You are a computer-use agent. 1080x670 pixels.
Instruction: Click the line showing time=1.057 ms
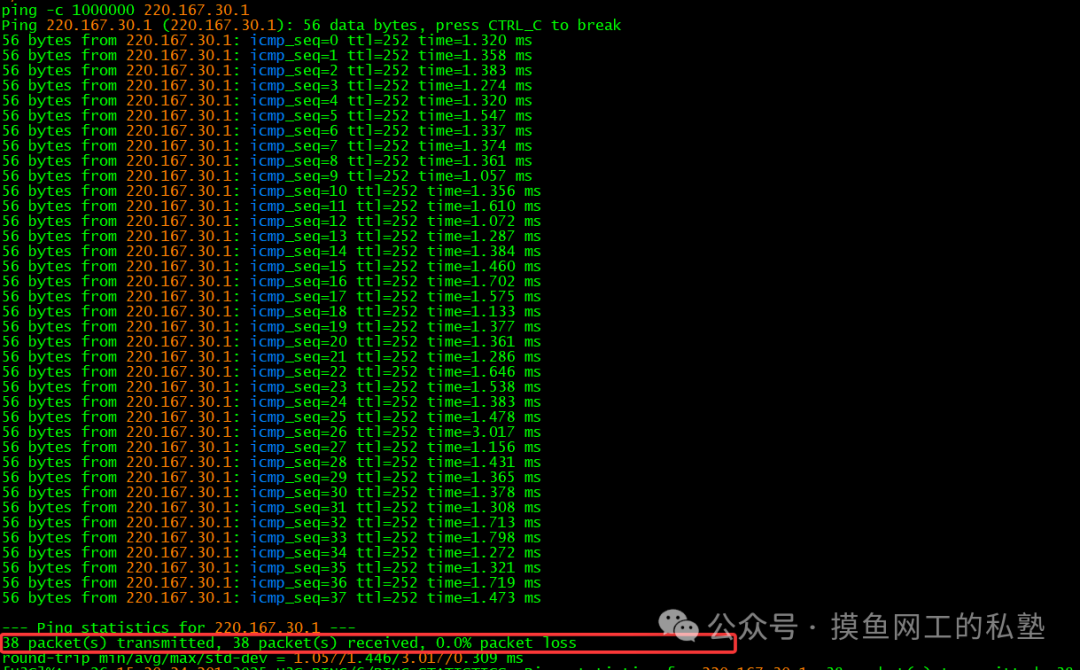pyautogui.click(x=267, y=176)
